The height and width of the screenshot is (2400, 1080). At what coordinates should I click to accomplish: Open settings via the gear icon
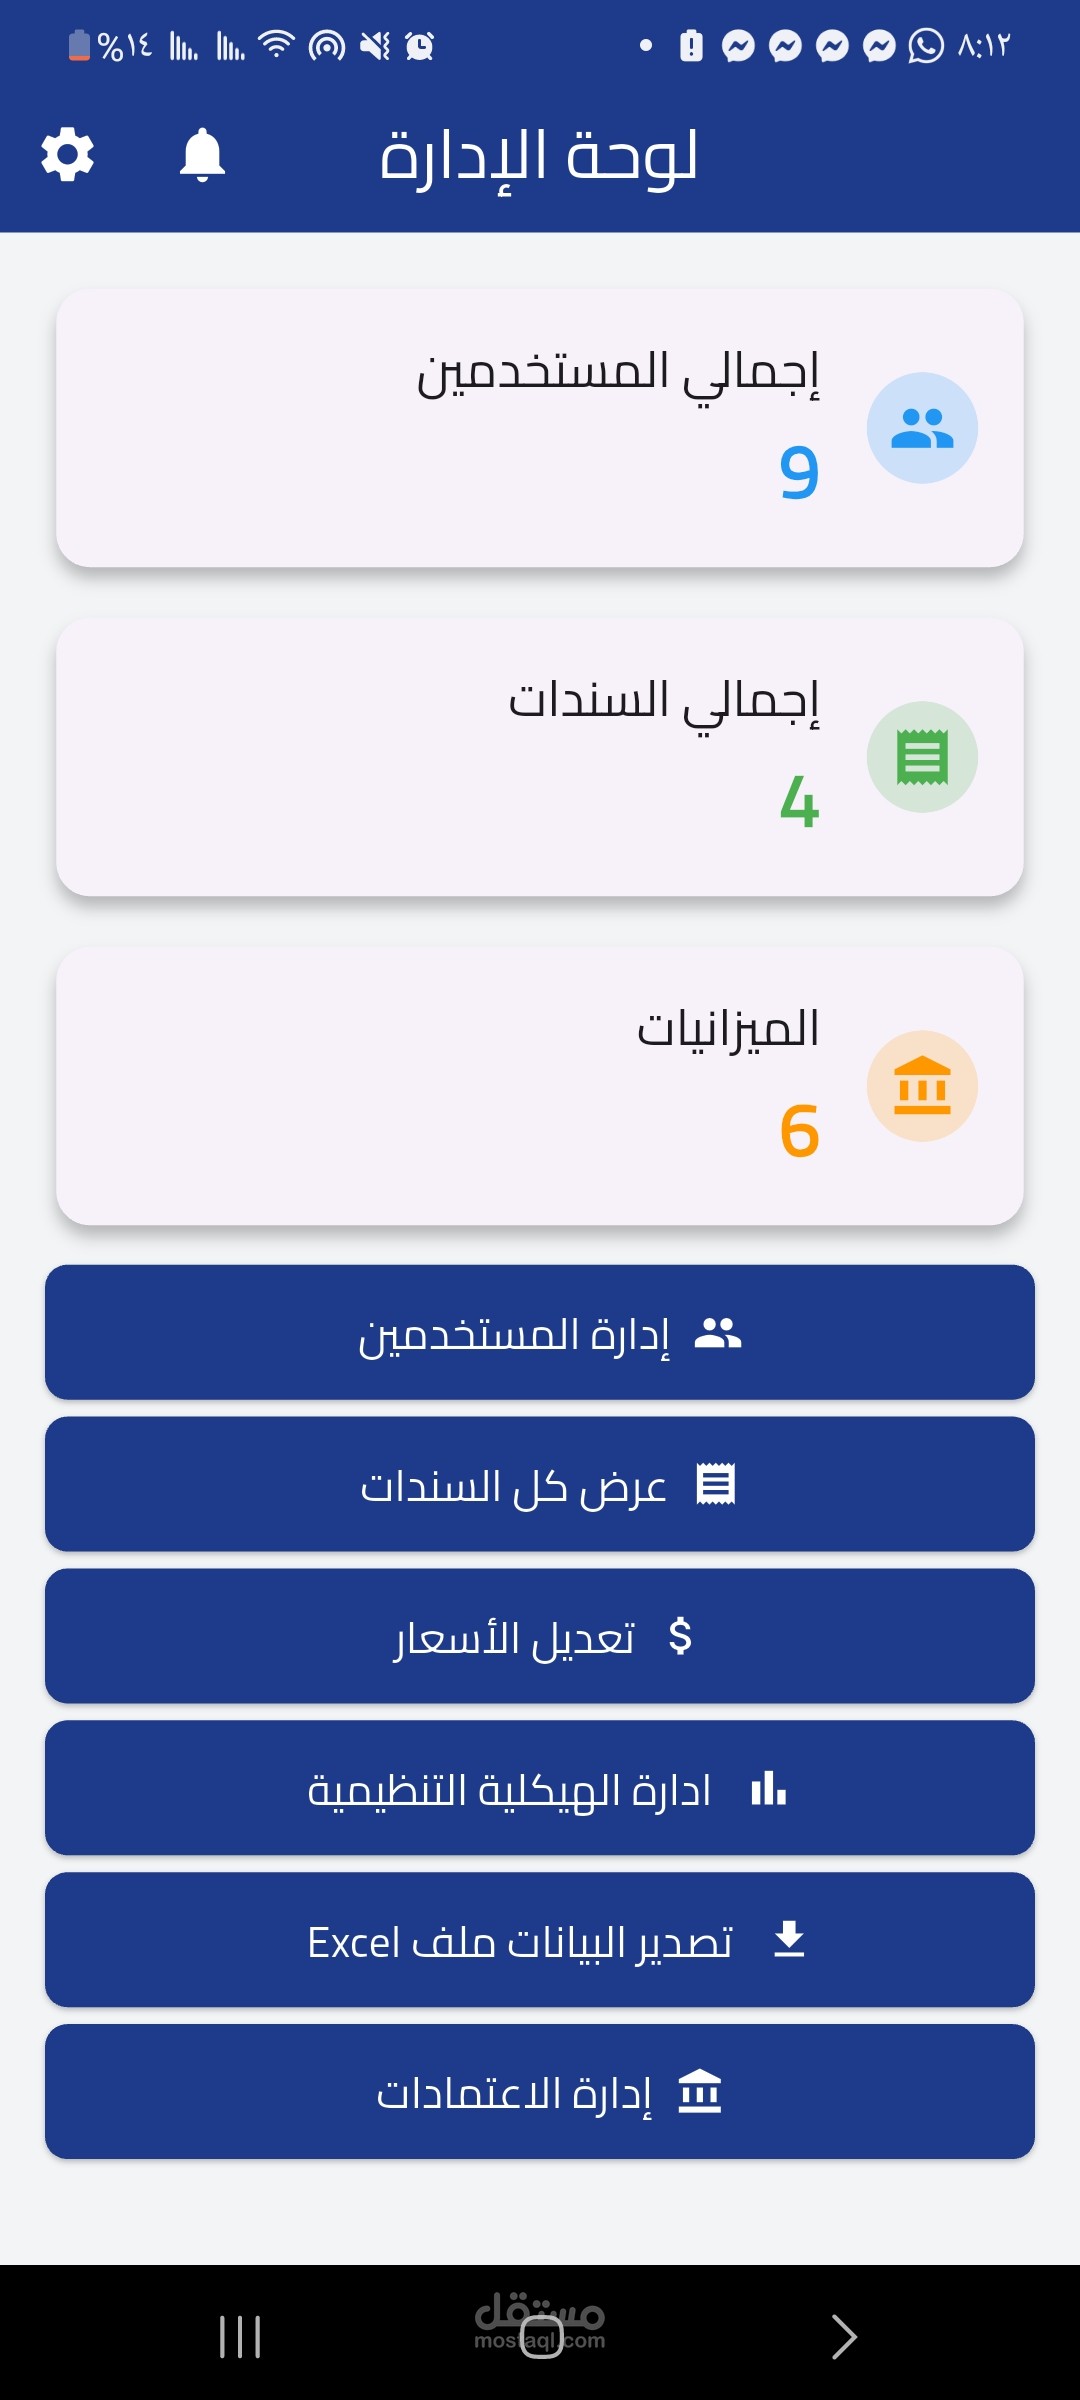(67, 155)
